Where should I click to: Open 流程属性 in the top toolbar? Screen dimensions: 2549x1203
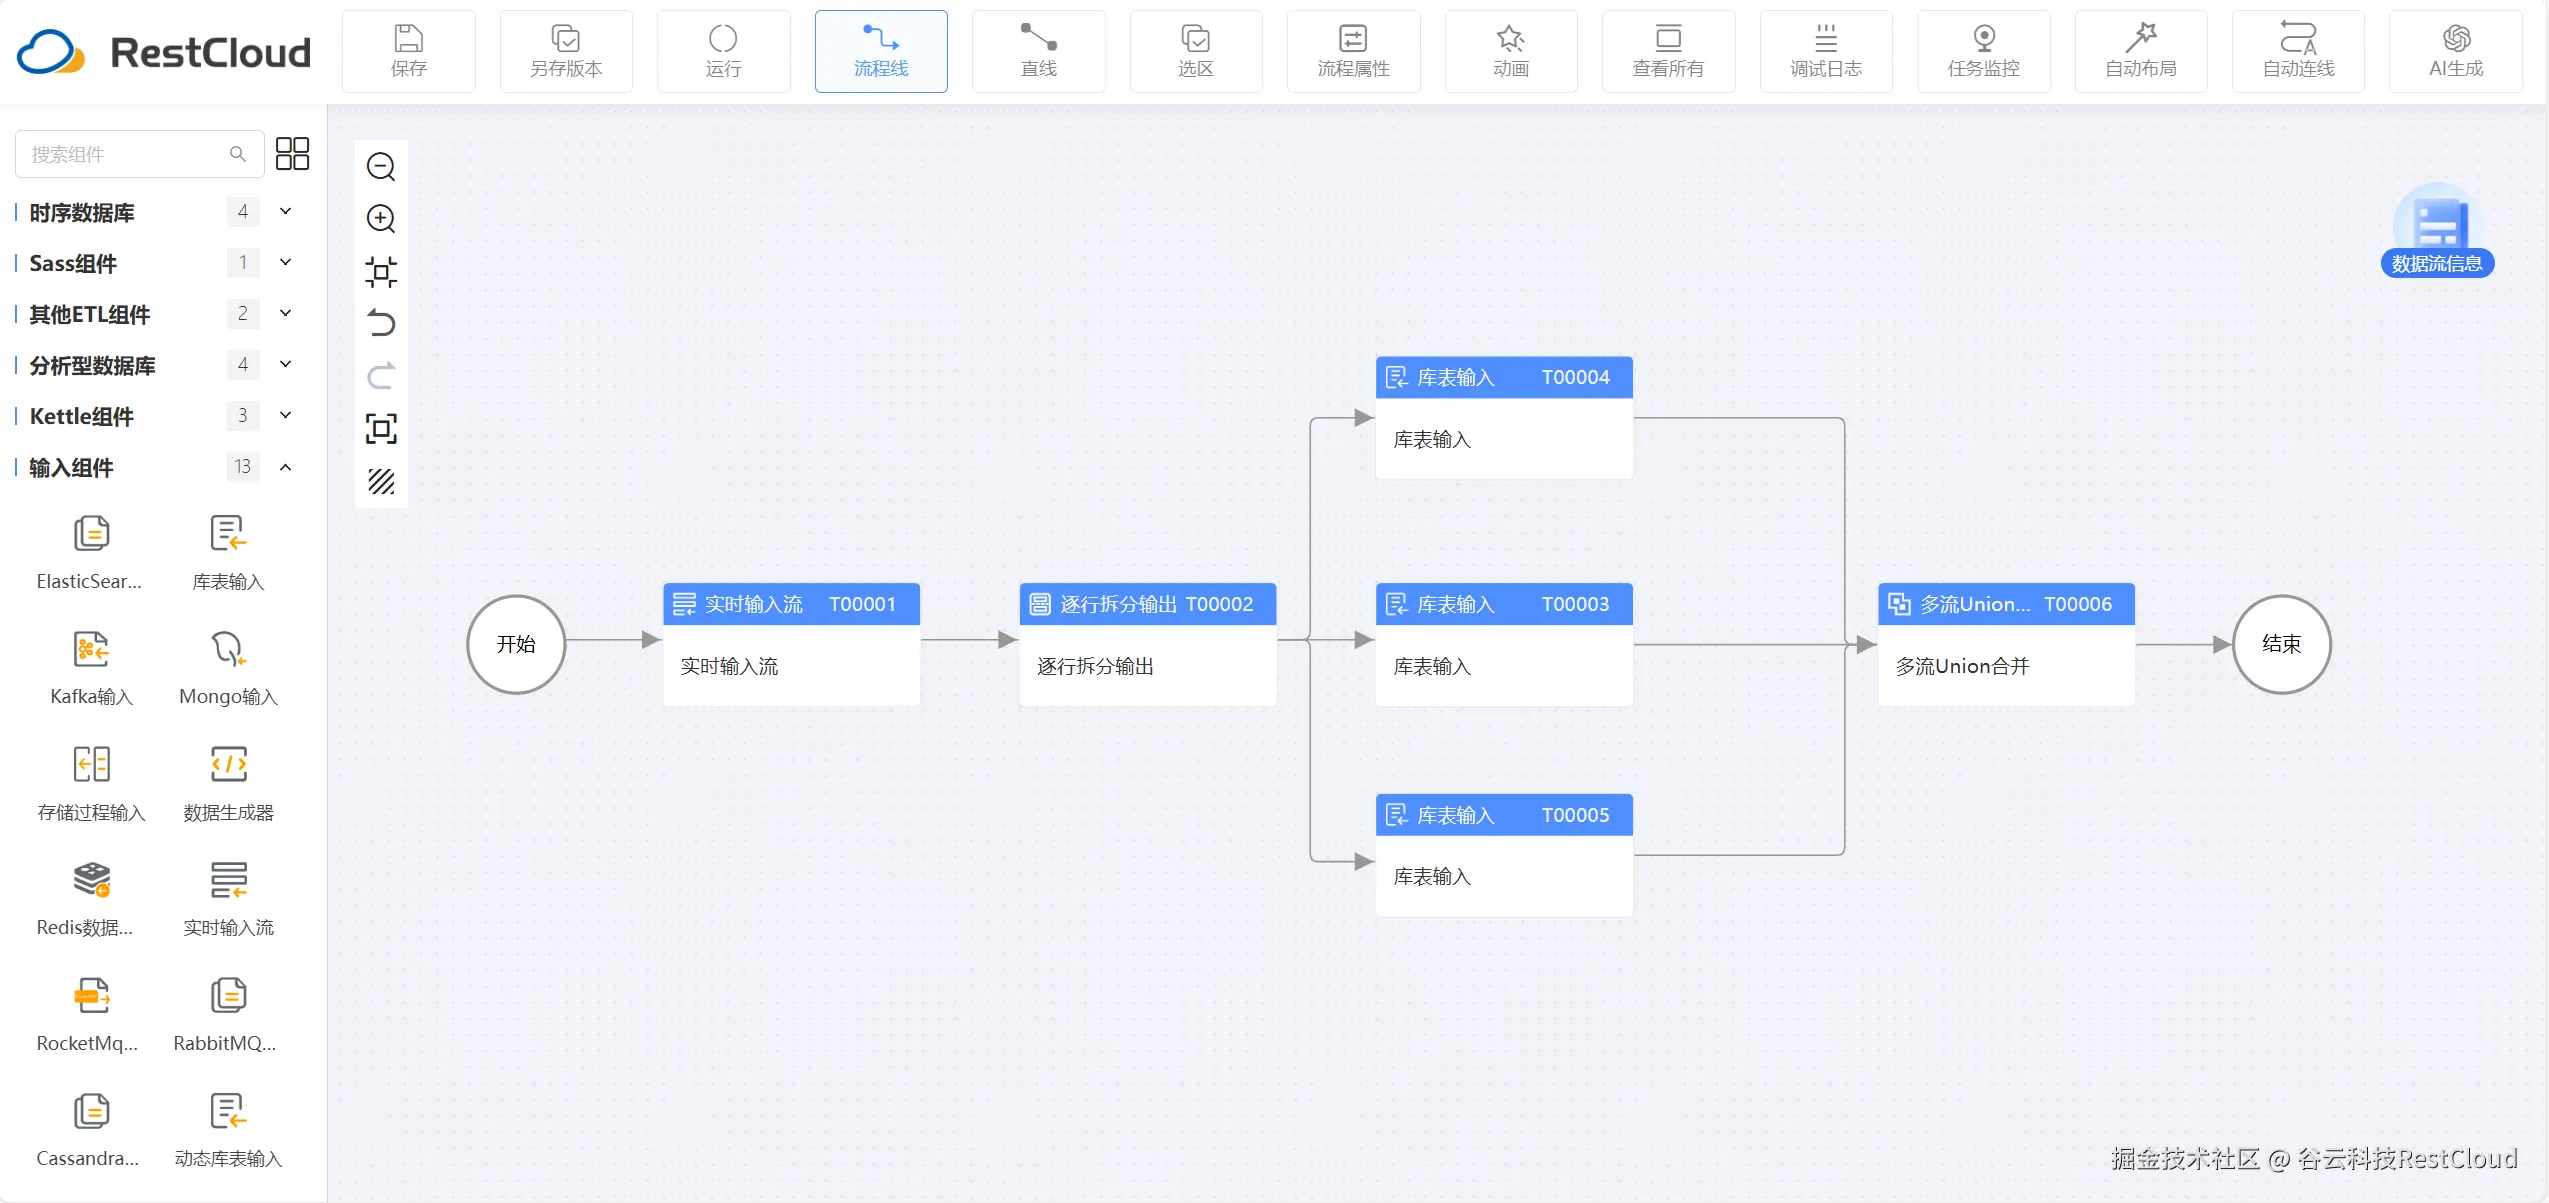pos(1352,51)
